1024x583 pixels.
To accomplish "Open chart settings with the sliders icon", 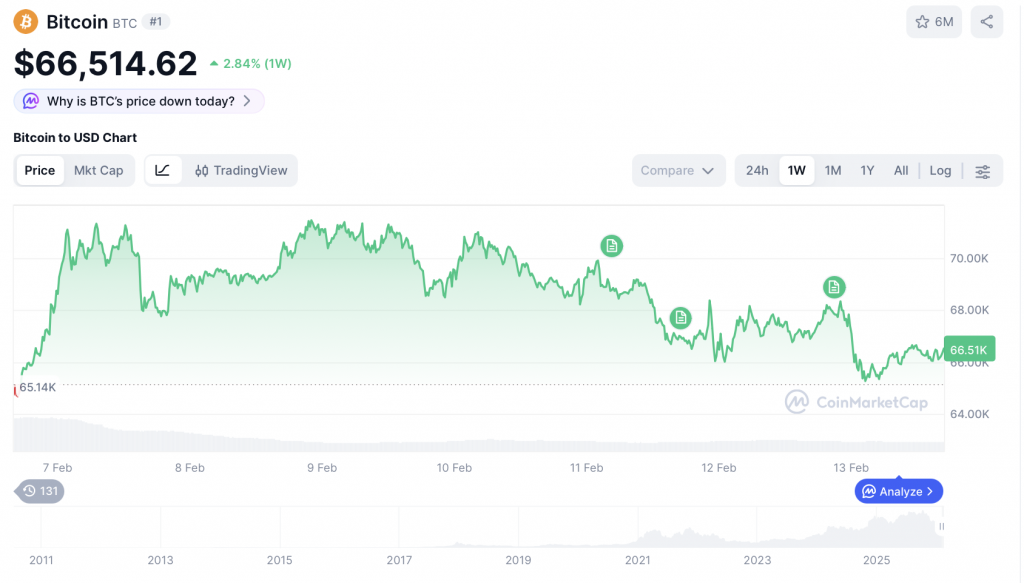I will 981,170.
